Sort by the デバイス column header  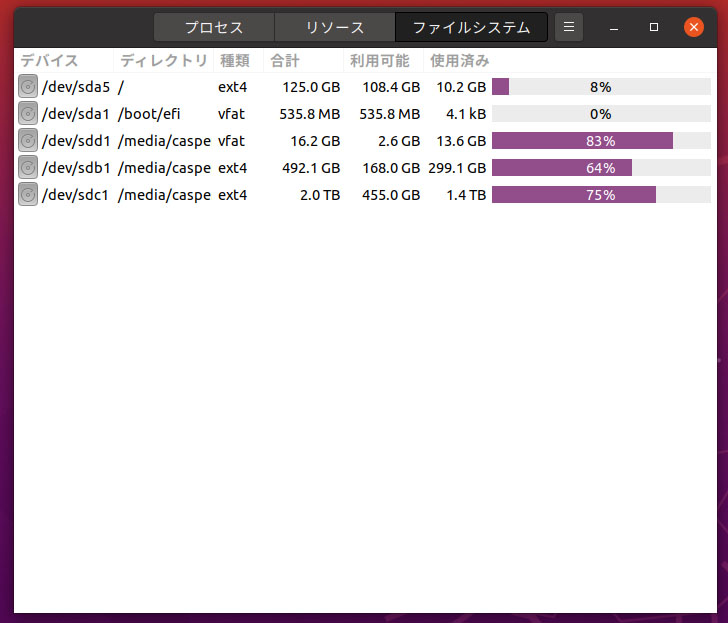[64, 61]
